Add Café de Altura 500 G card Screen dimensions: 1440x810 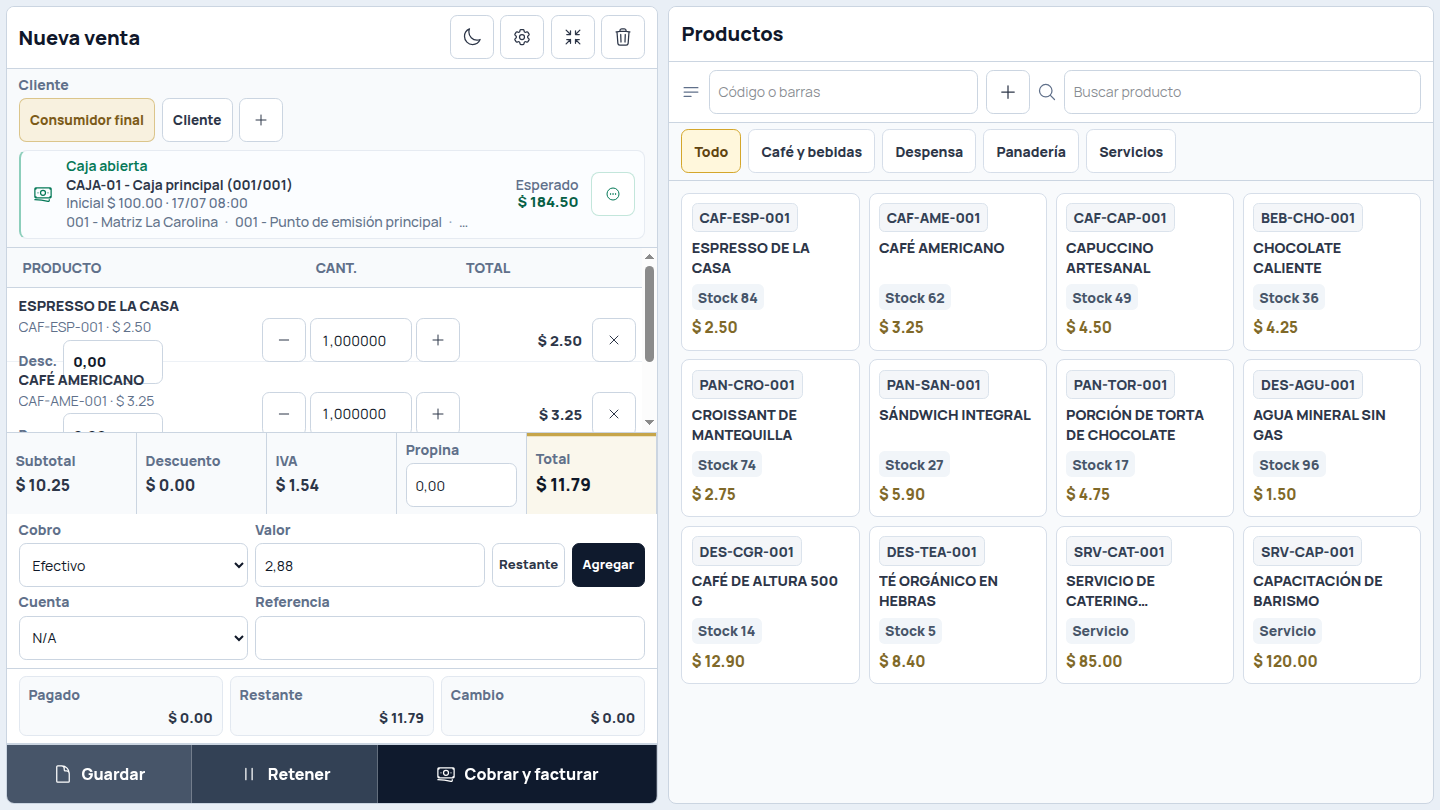point(770,605)
